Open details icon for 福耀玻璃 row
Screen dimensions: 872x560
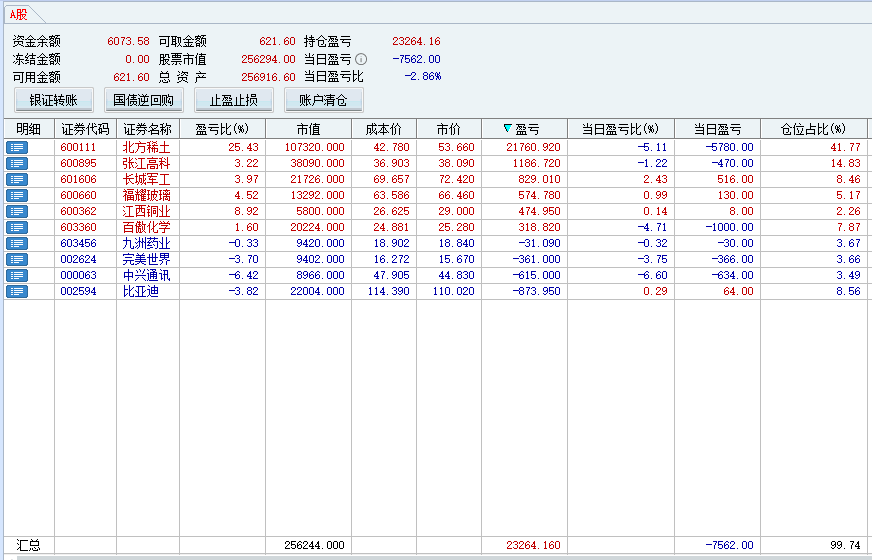coord(17,195)
